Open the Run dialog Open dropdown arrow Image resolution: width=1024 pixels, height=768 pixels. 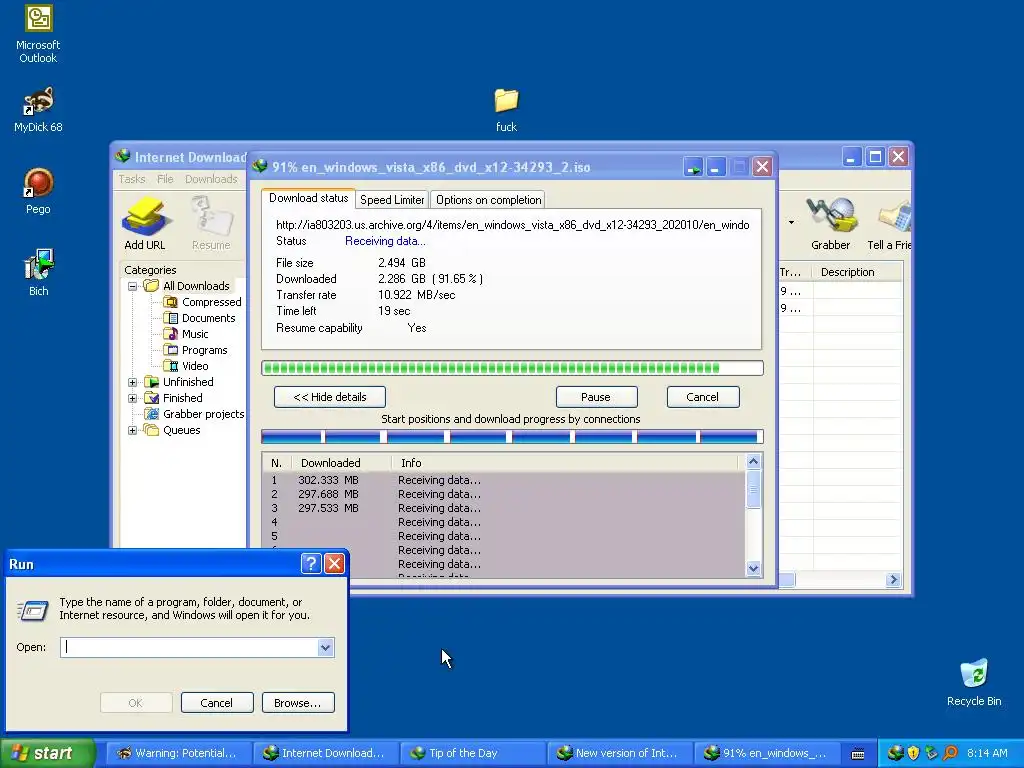(x=325, y=647)
